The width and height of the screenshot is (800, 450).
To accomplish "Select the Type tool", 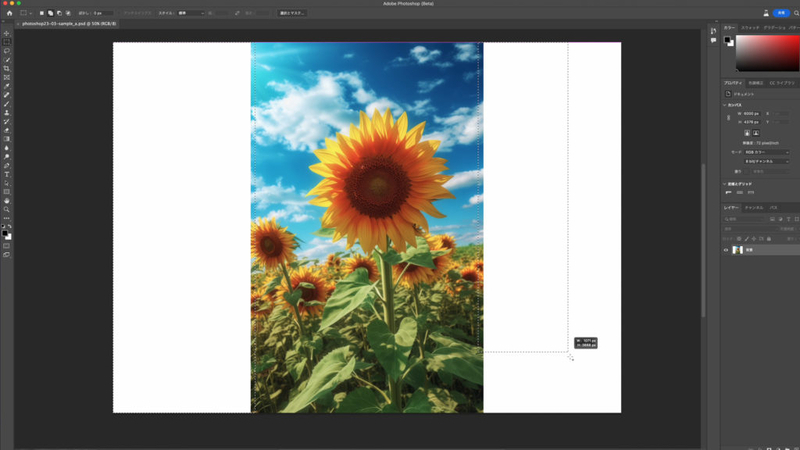I will pos(7,174).
